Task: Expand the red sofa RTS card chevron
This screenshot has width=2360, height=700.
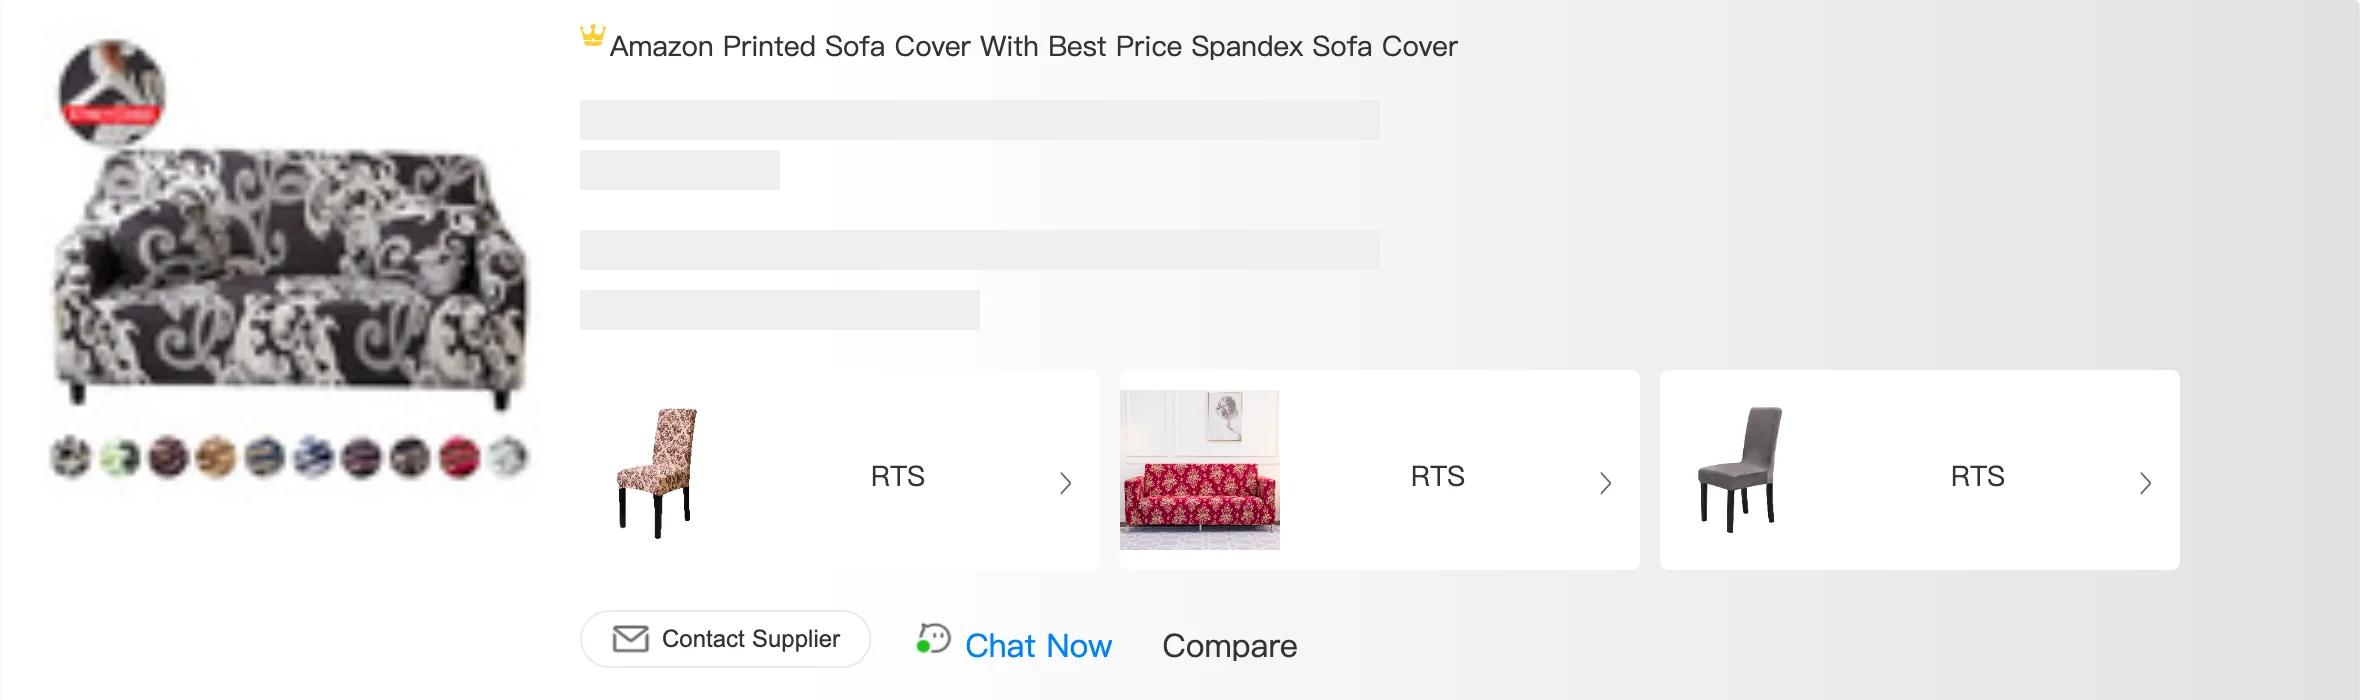Action: [x=1605, y=484]
